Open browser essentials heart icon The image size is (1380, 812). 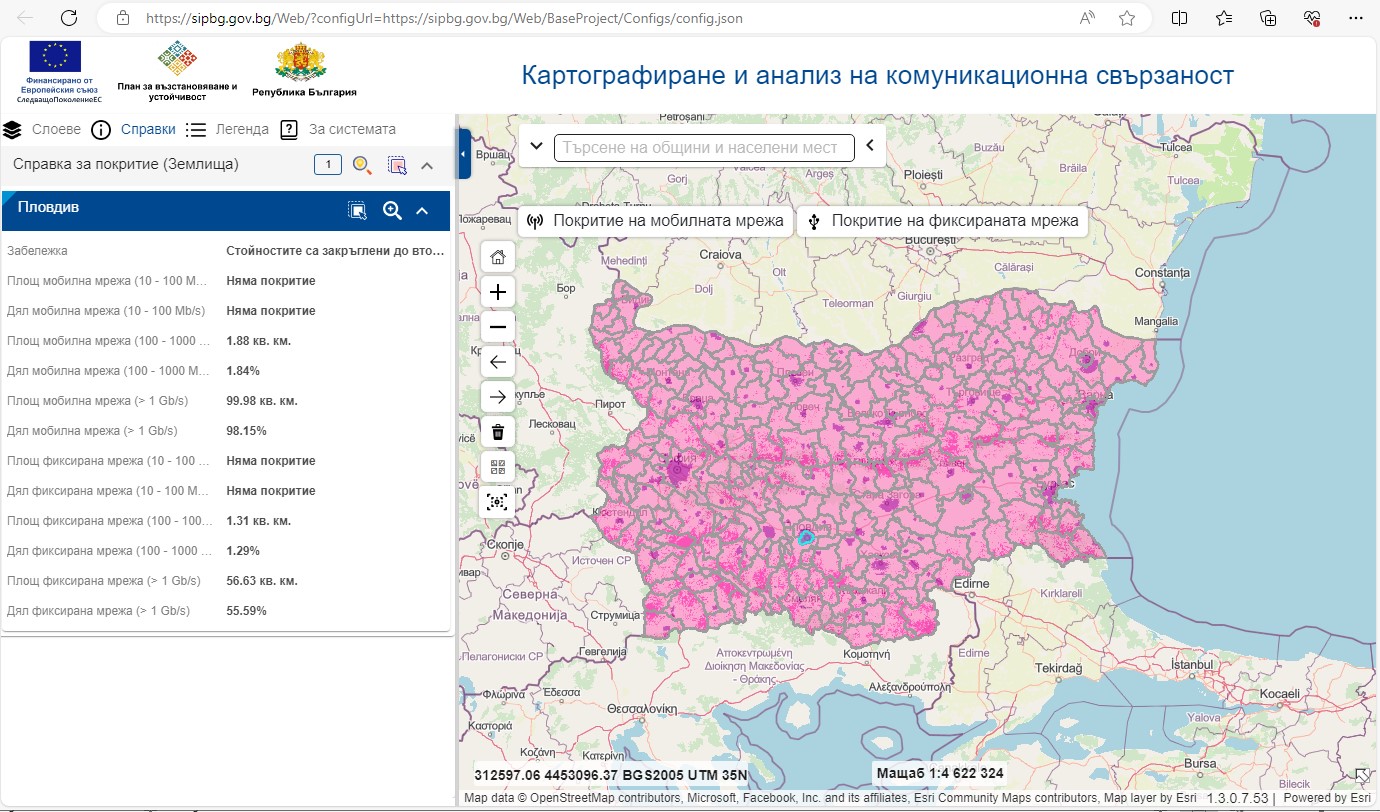pyautogui.click(x=1313, y=18)
